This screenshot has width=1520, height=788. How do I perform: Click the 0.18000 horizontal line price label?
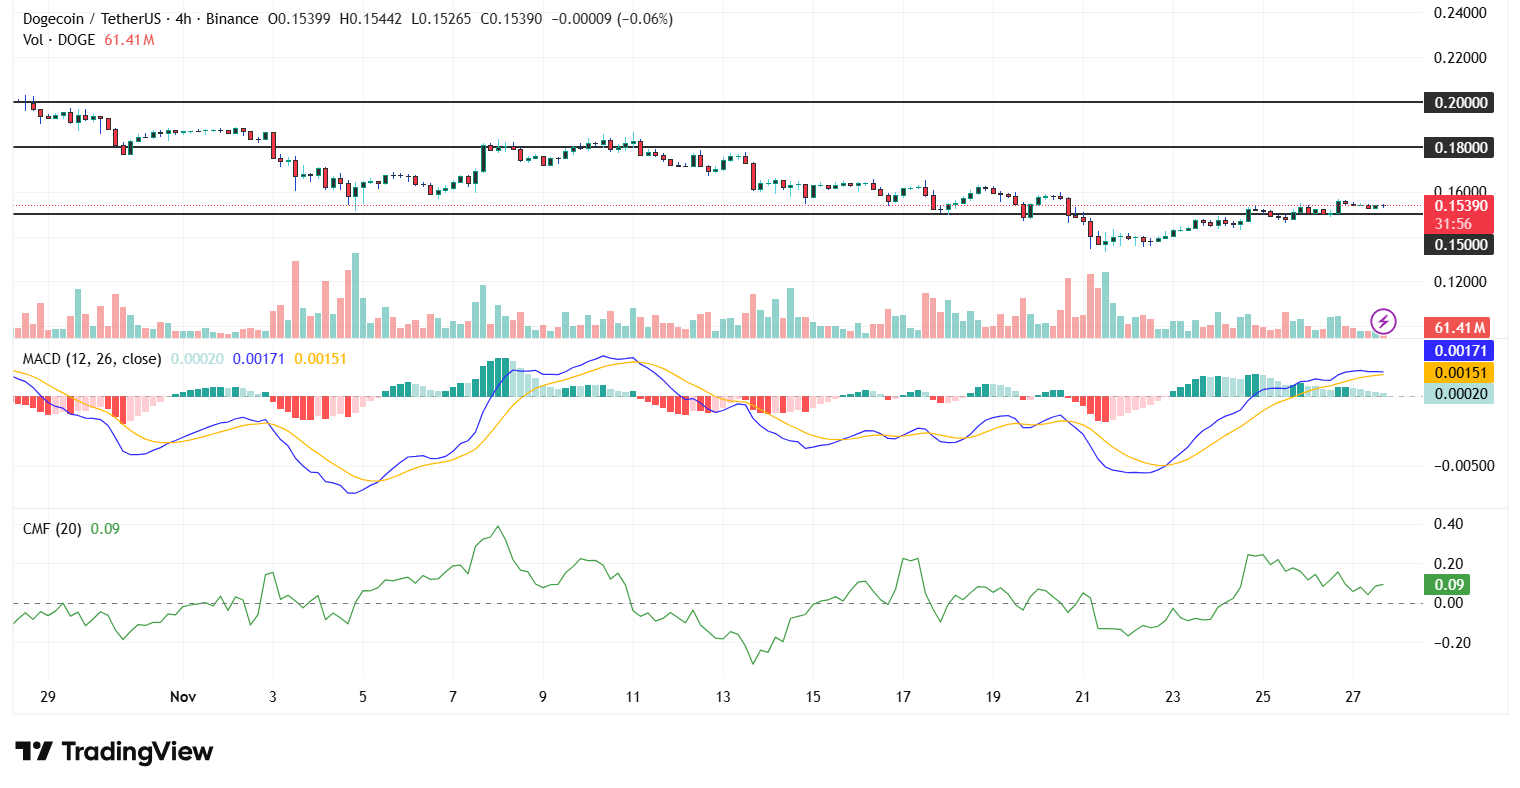[1461, 147]
